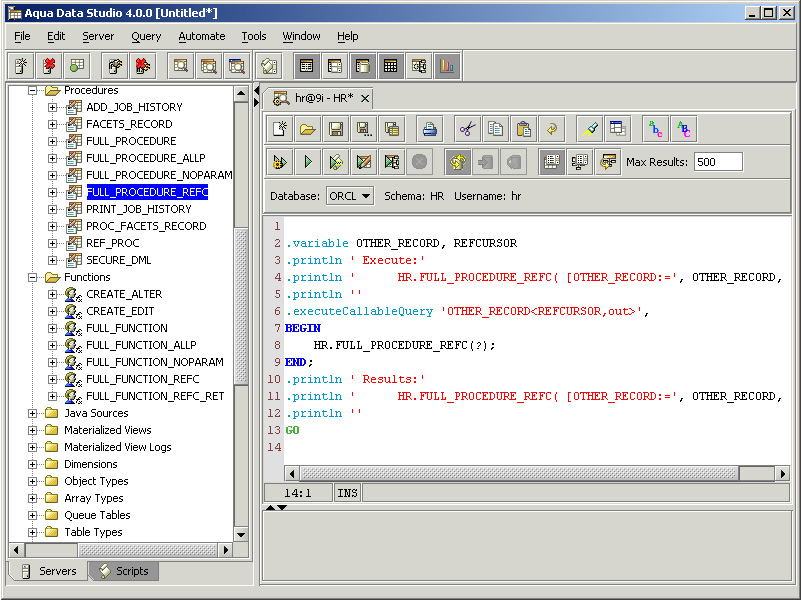The width and height of the screenshot is (801, 600).
Task: Click the Max Results input field
Action: (718, 162)
